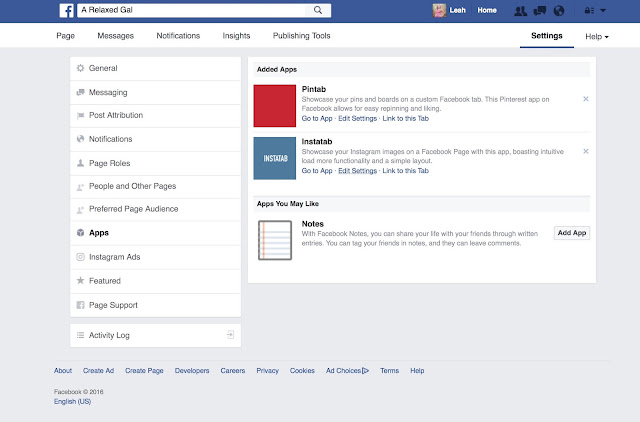Viewport: 640px width, 422px height.
Task: Open the top Notifications tab
Action: 178,36
